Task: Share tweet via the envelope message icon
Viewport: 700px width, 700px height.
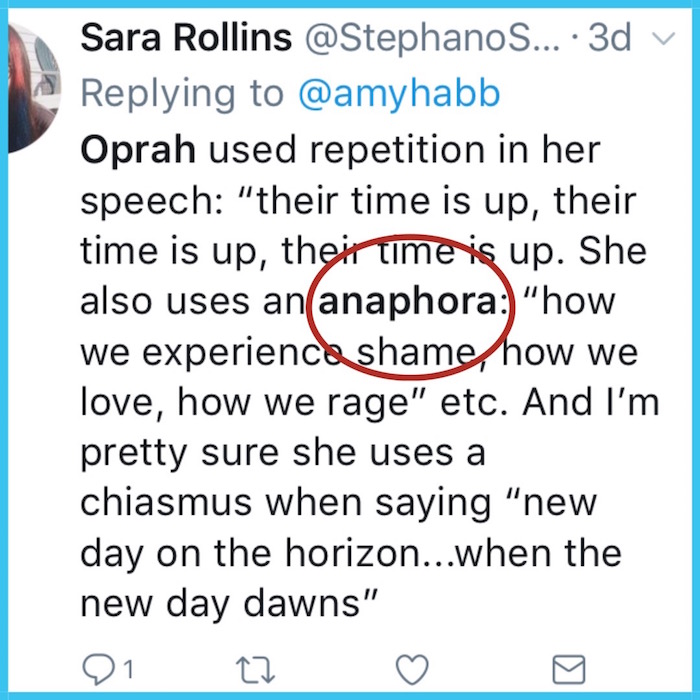Action: [x=569, y=668]
